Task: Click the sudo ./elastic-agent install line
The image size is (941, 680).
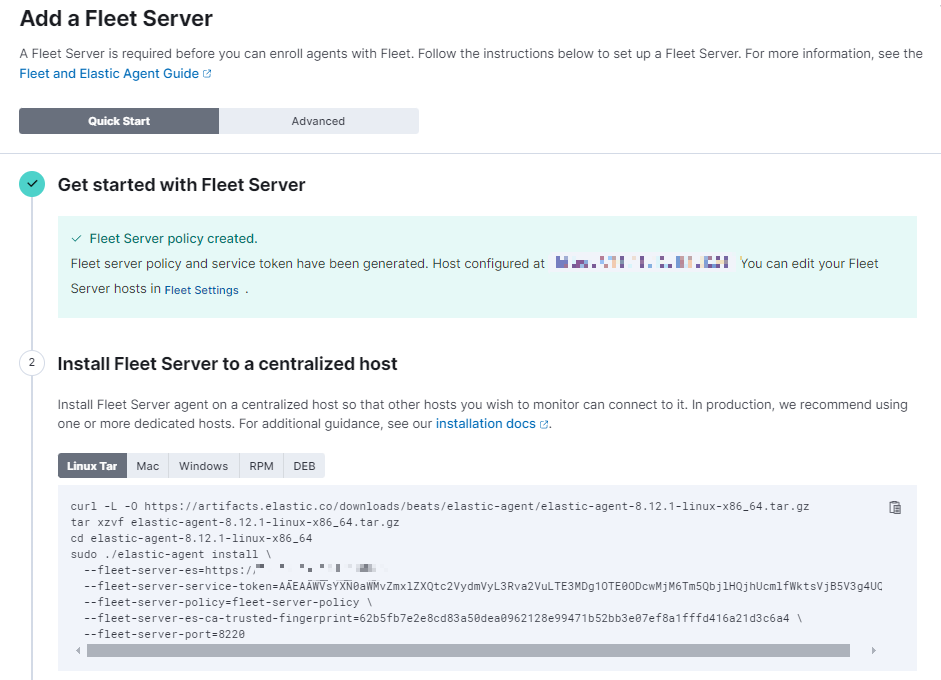Action: coord(171,555)
